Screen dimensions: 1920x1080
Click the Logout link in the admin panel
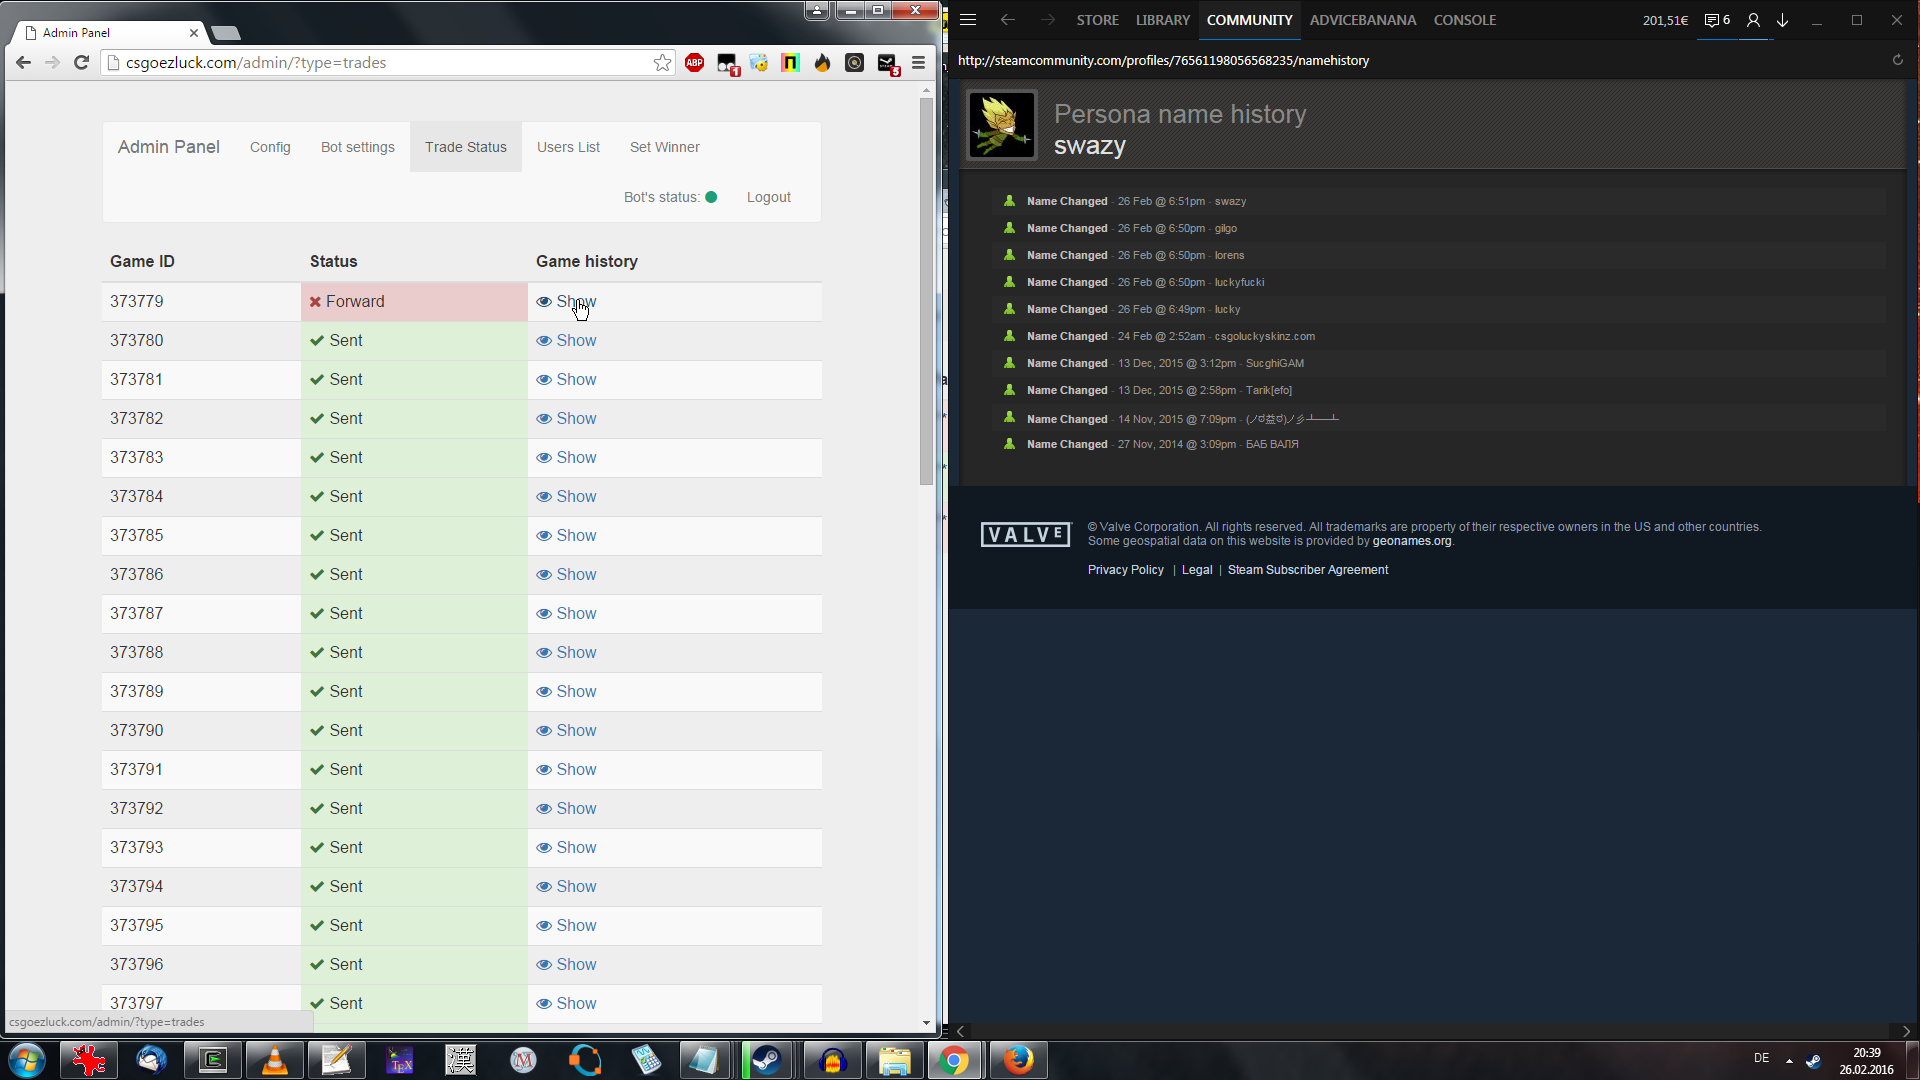click(768, 197)
